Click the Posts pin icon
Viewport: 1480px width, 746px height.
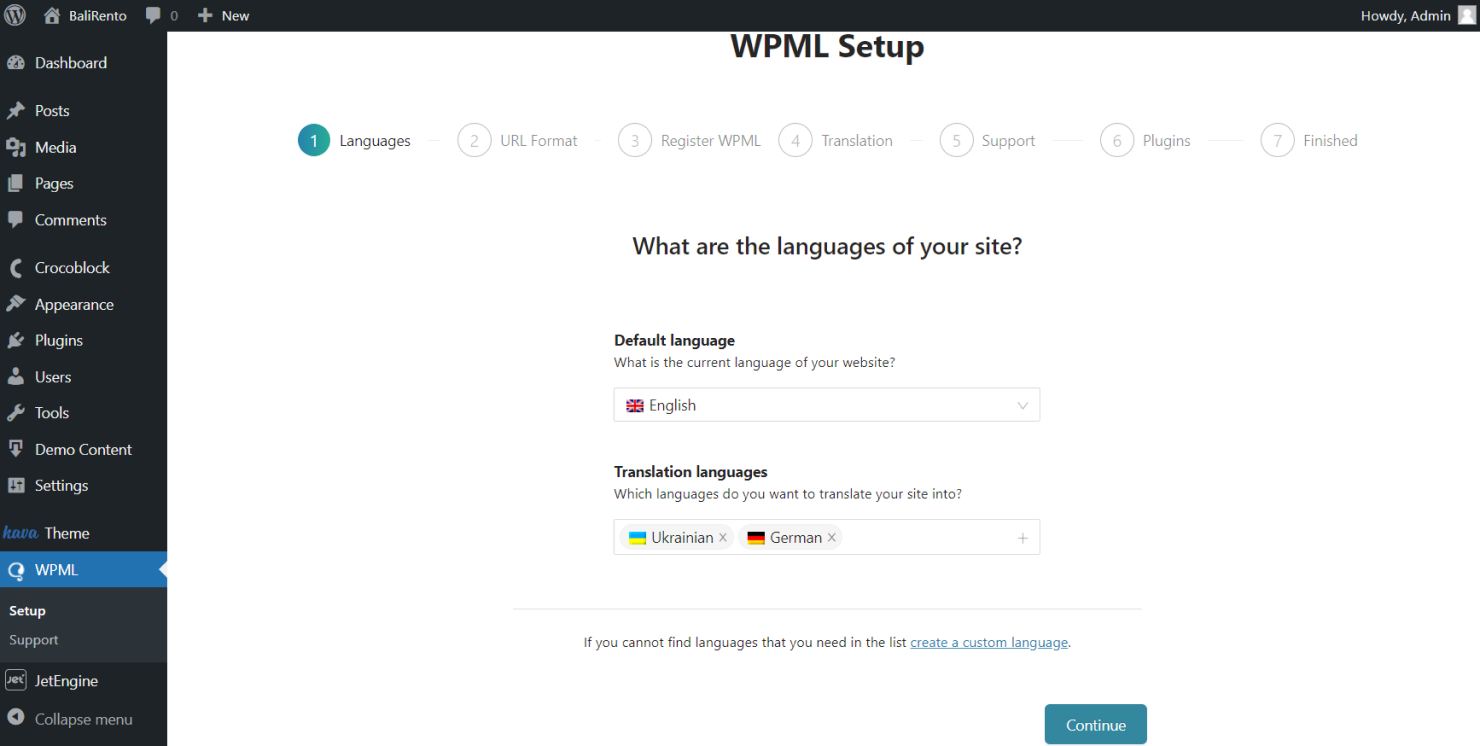pyautogui.click(x=16, y=110)
